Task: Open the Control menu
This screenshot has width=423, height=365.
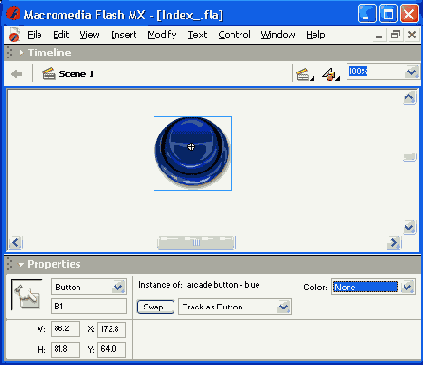Action: coord(234,35)
